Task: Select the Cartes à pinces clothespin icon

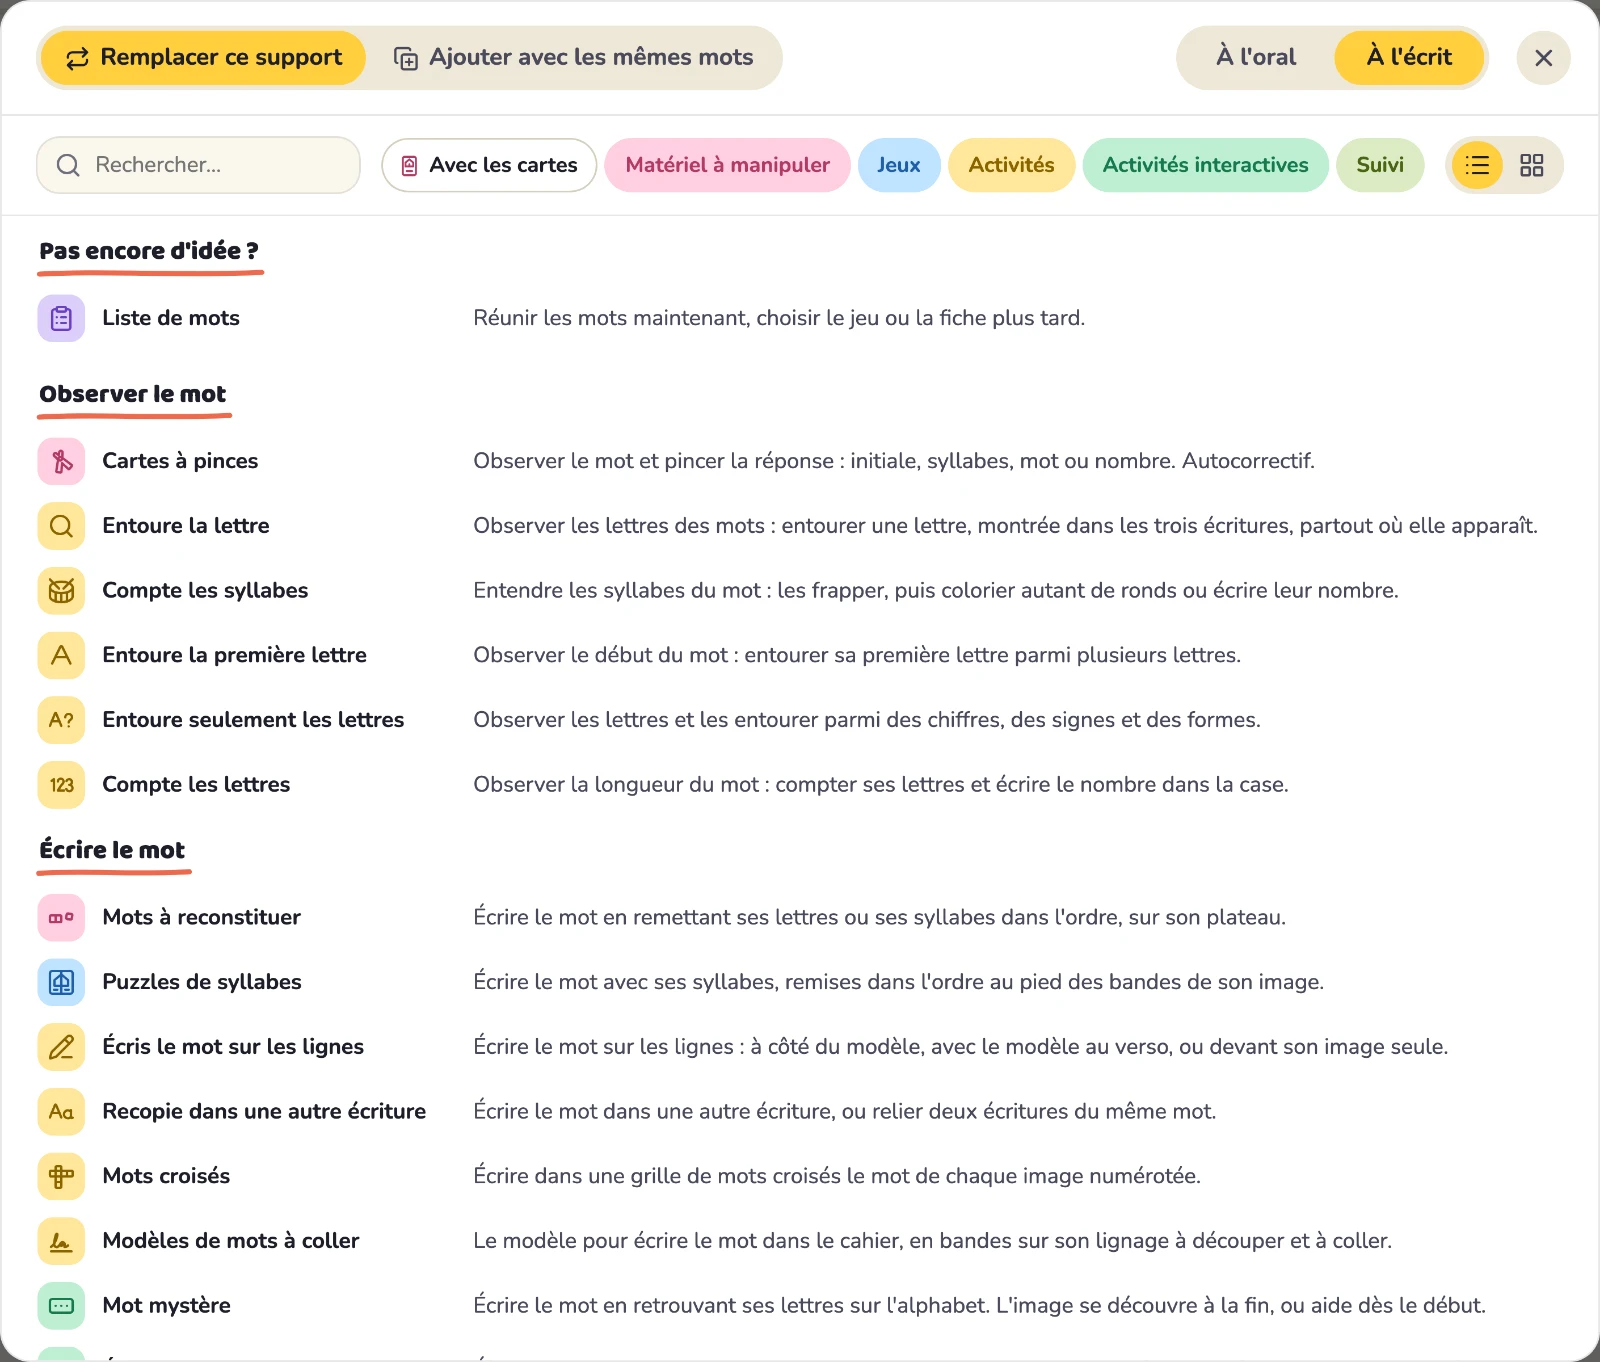Action: (61, 461)
